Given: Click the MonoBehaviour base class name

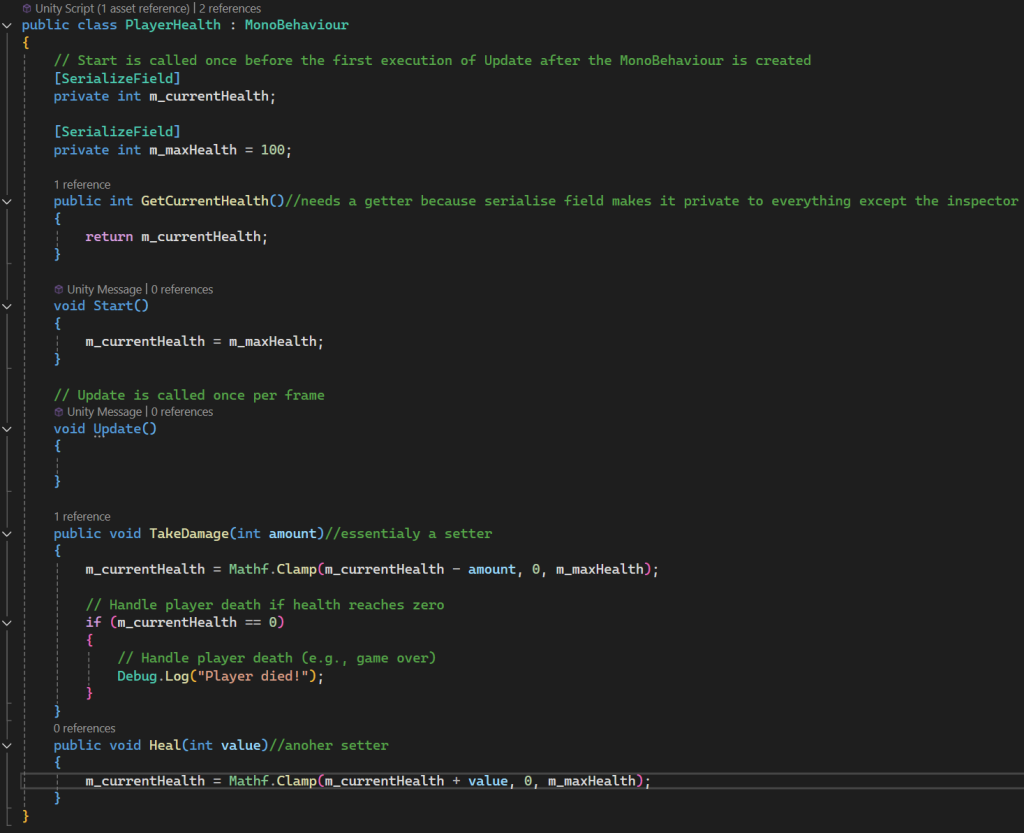Looking at the screenshot, I should (296, 25).
